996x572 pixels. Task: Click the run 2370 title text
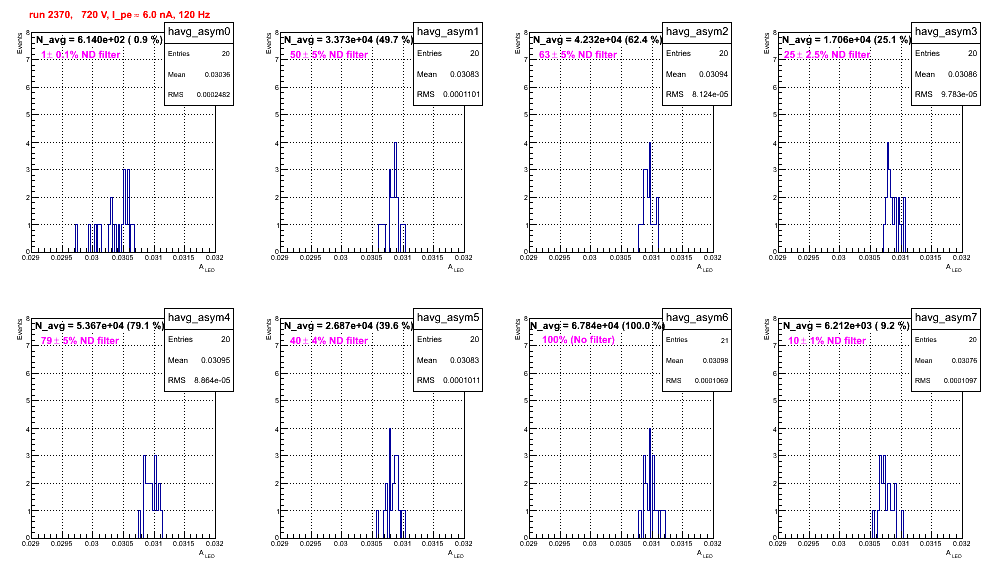tap(119, 15)
